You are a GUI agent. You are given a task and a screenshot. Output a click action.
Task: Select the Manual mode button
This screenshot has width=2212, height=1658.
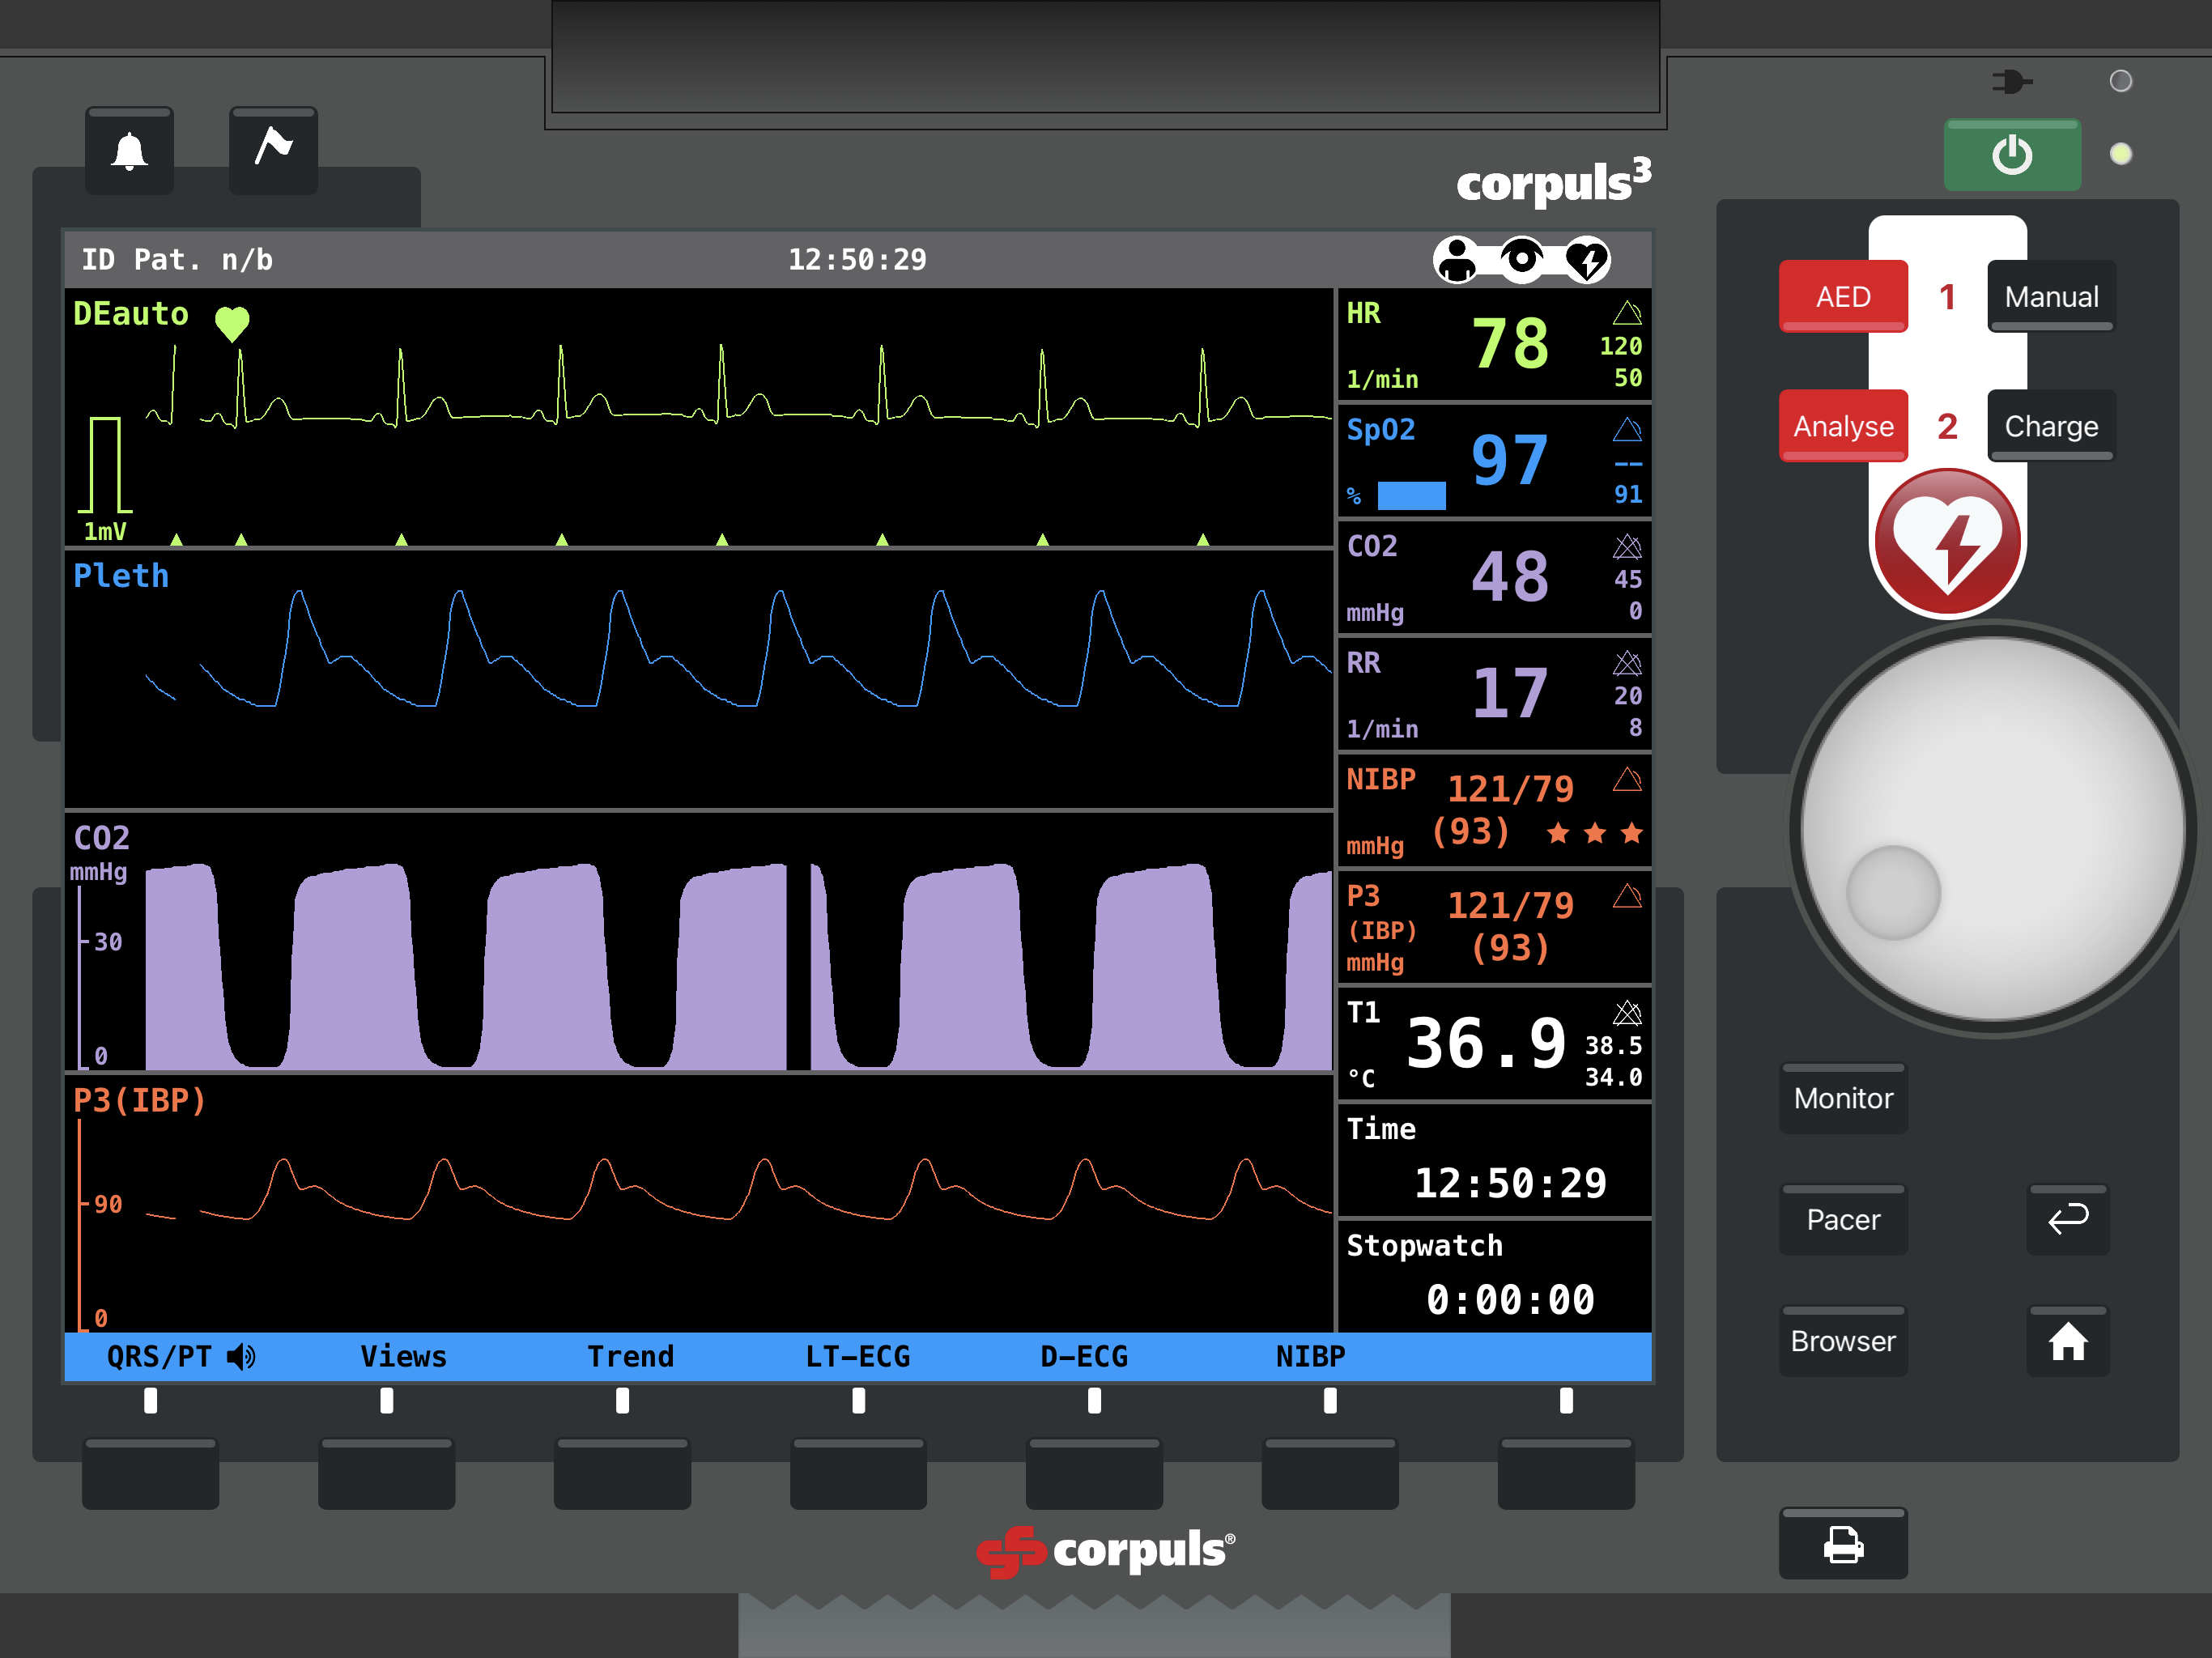click(x=2051, y=297)
